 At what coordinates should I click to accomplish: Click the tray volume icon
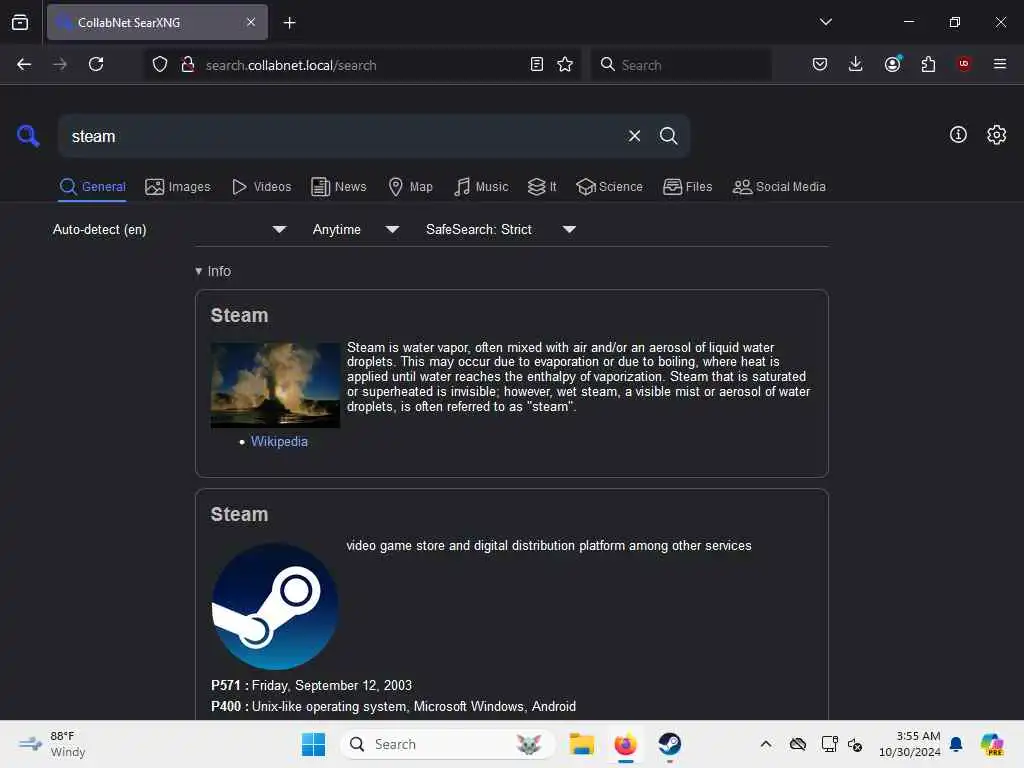(x=856, y=744)
